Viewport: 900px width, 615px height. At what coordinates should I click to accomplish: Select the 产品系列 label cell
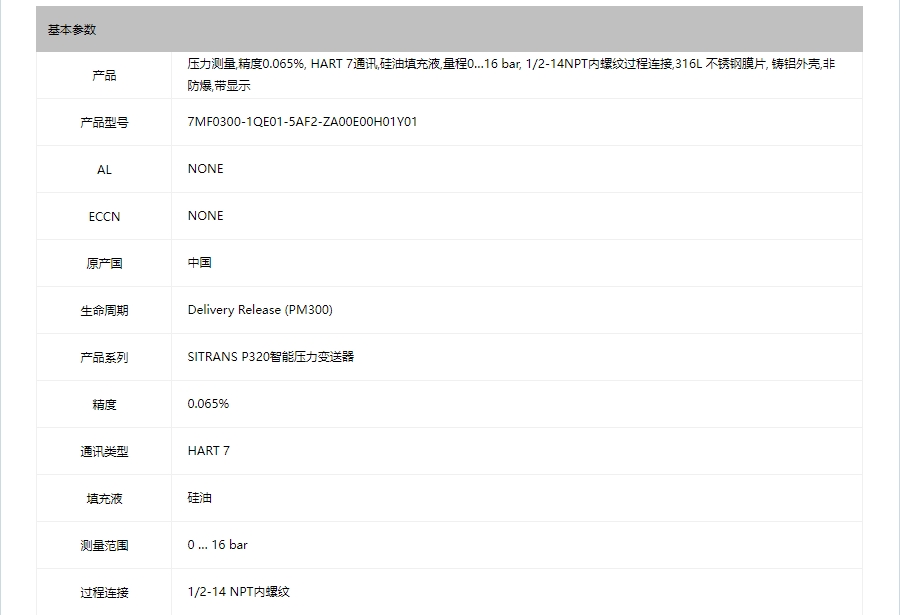(104, 358)
